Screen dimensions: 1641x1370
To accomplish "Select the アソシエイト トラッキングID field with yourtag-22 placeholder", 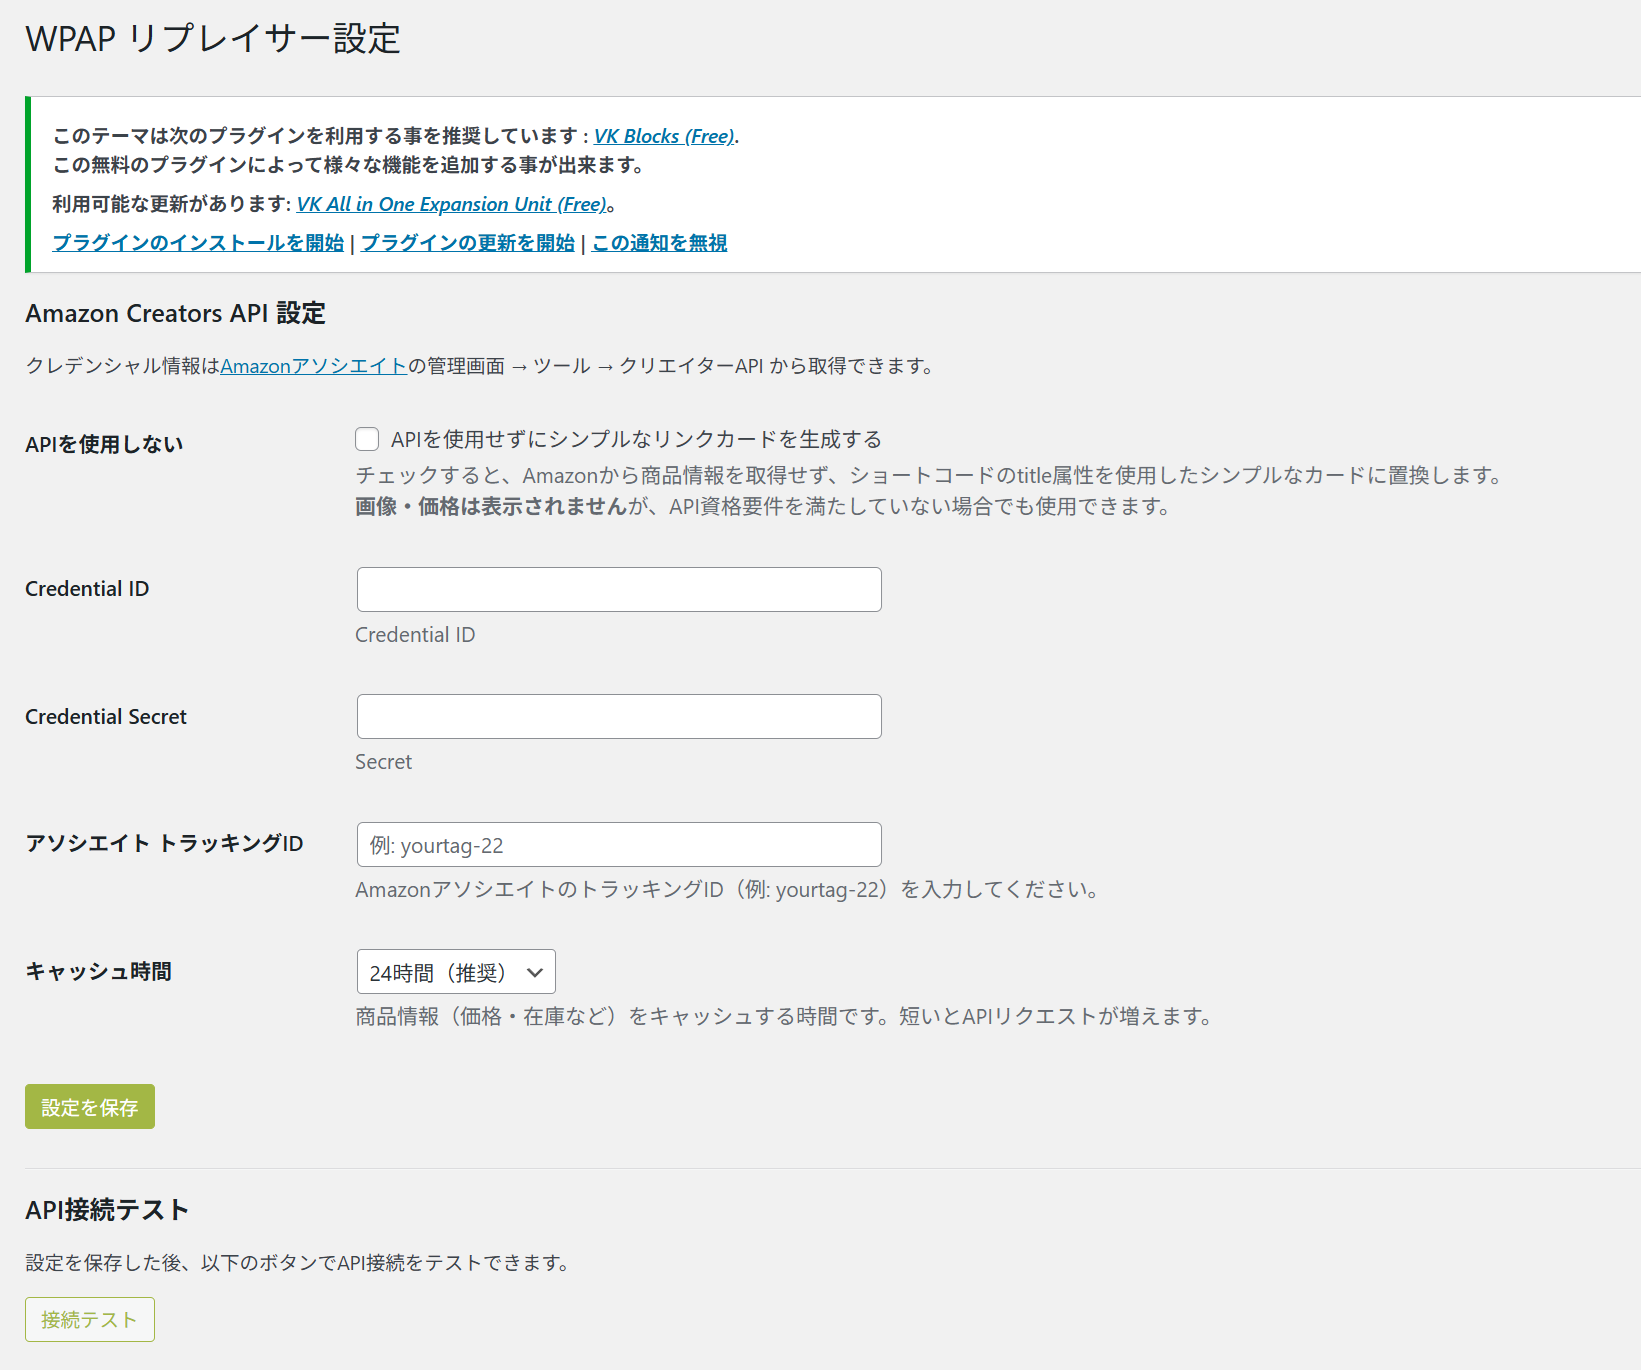I will click(619, 845).
